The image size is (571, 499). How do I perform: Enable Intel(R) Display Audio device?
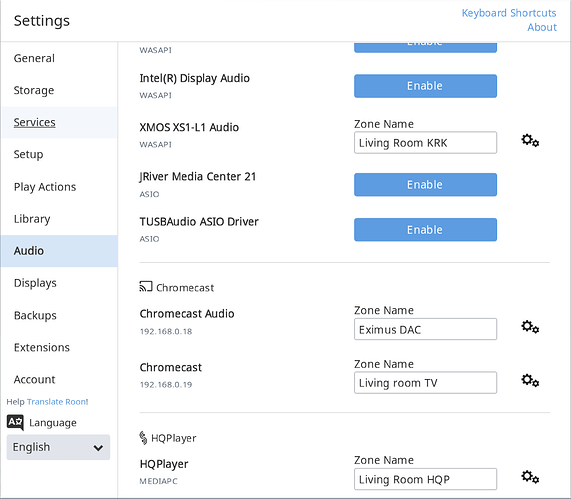coord(425,86)
